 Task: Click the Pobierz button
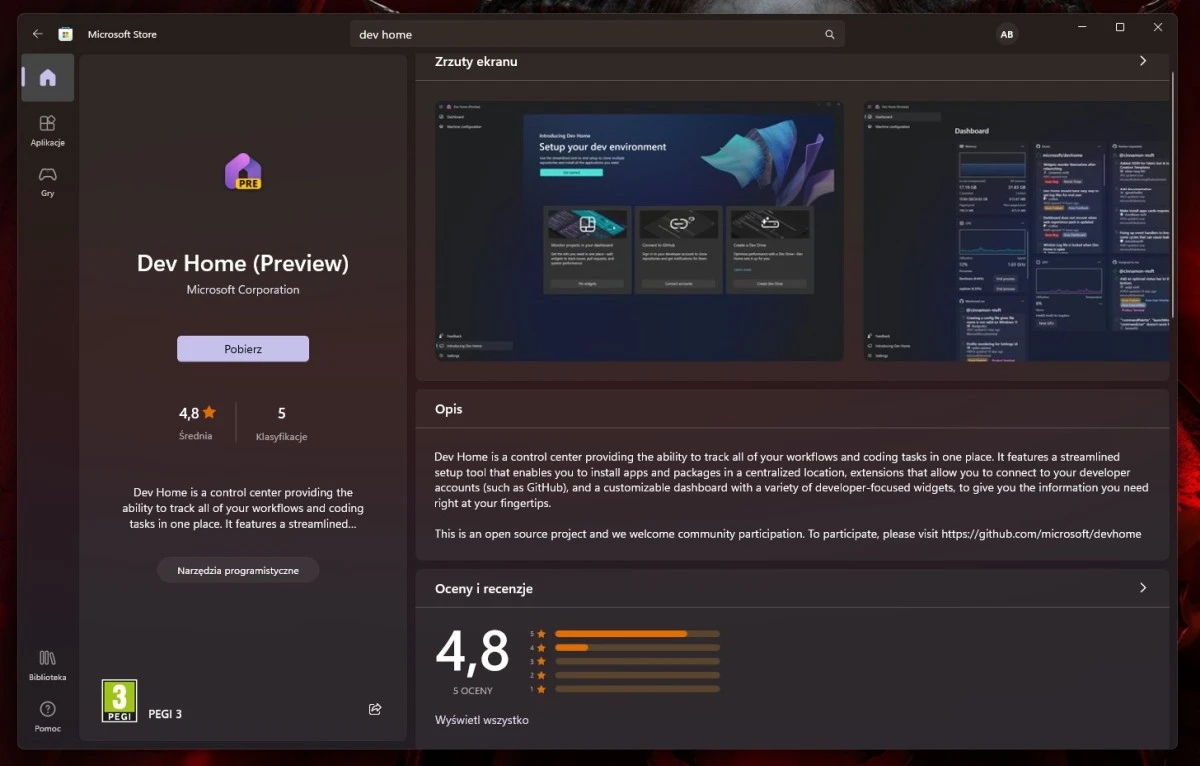pyautogui.click(x=242, y=348)
